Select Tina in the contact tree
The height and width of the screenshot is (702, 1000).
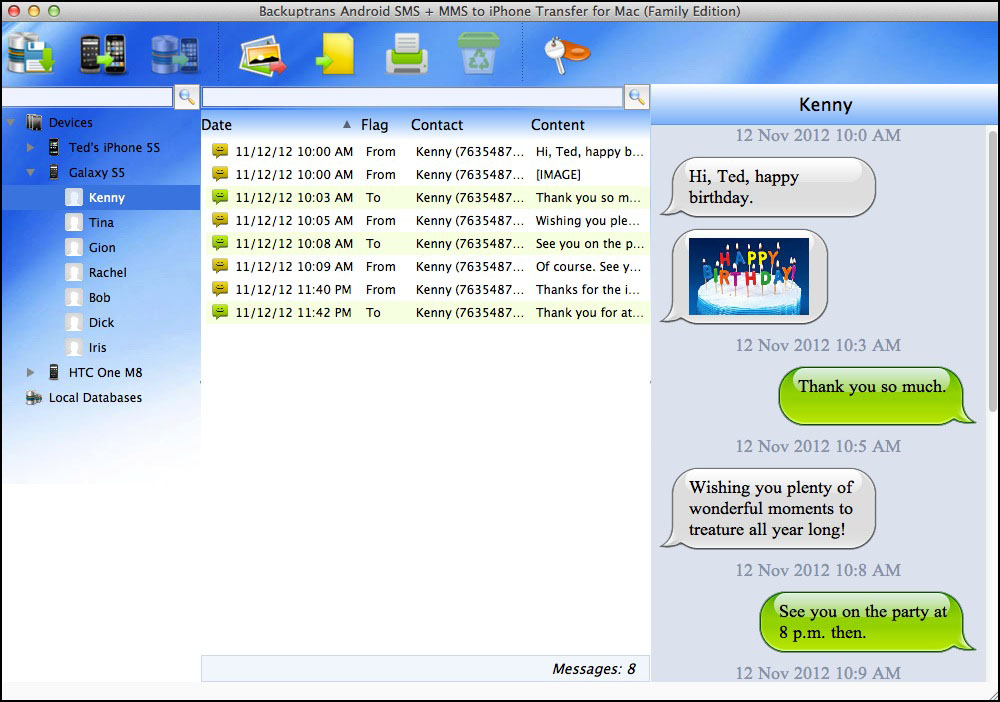tap(101, 223)
